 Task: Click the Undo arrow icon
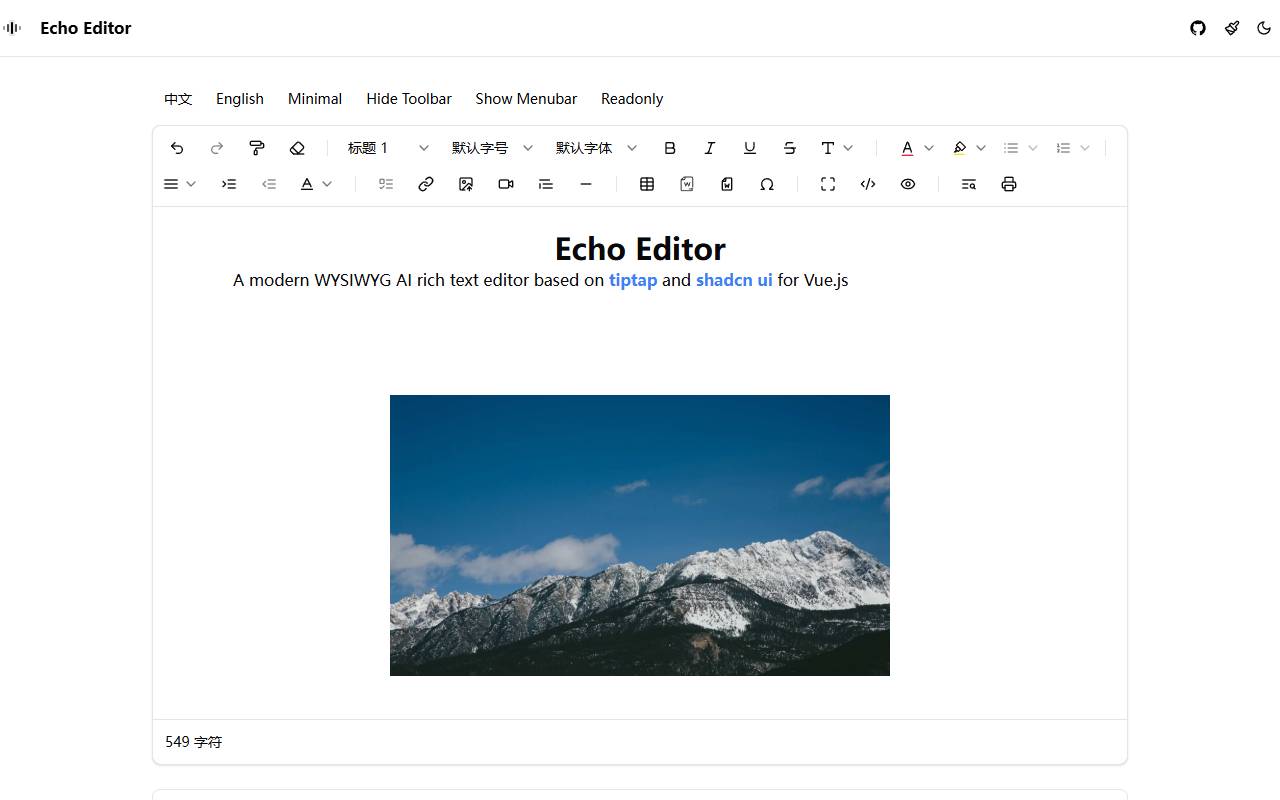[177, 148]
